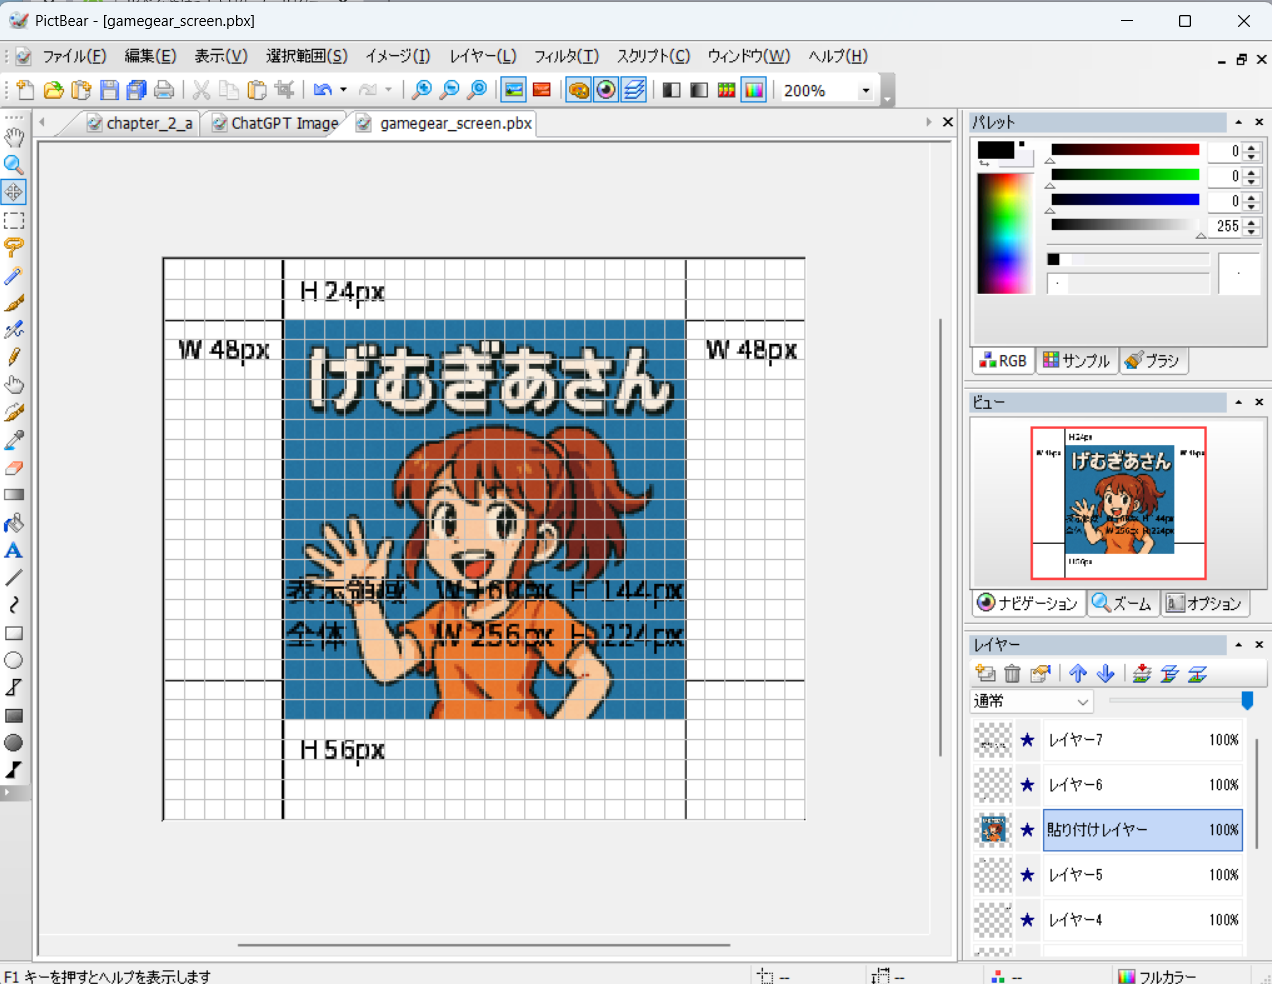Open the 編集(E) menu

pos(150,56)
